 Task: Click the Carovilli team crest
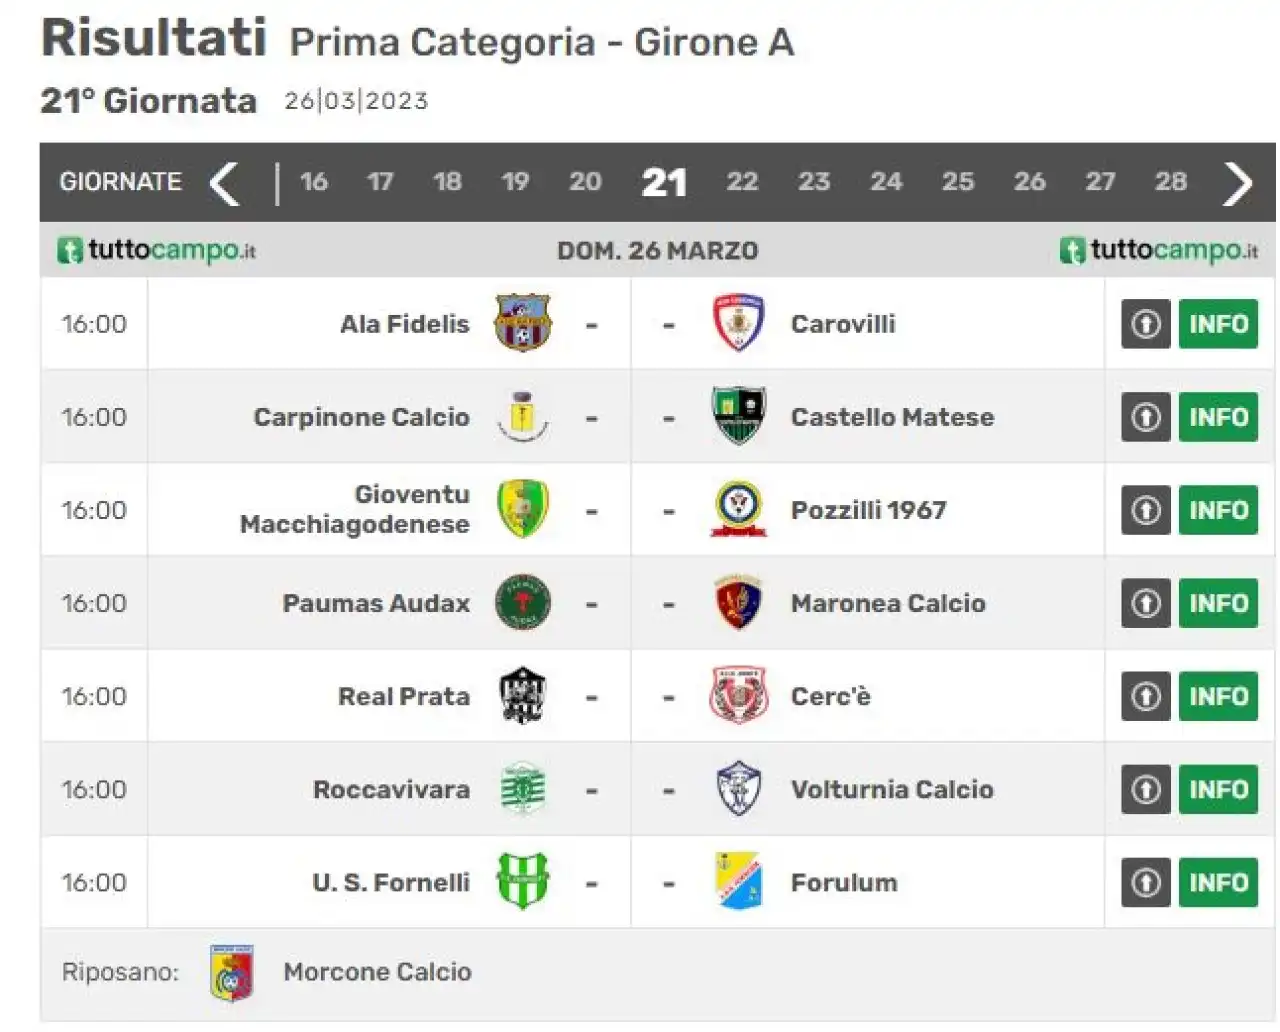(738, 322)
